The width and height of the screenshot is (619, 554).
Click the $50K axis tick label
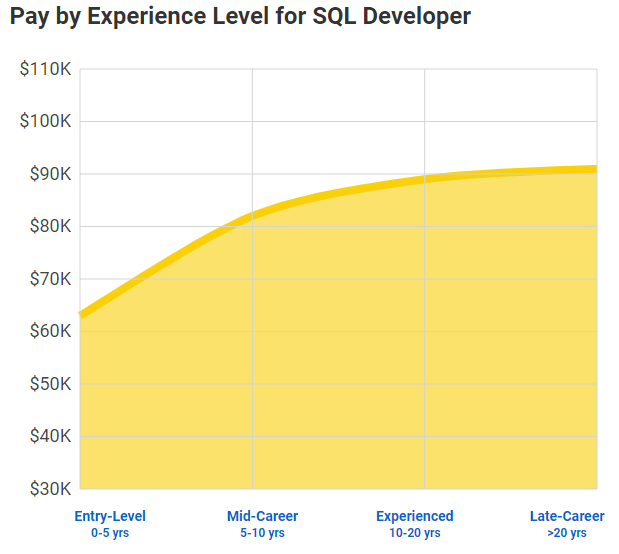point(48,384)
